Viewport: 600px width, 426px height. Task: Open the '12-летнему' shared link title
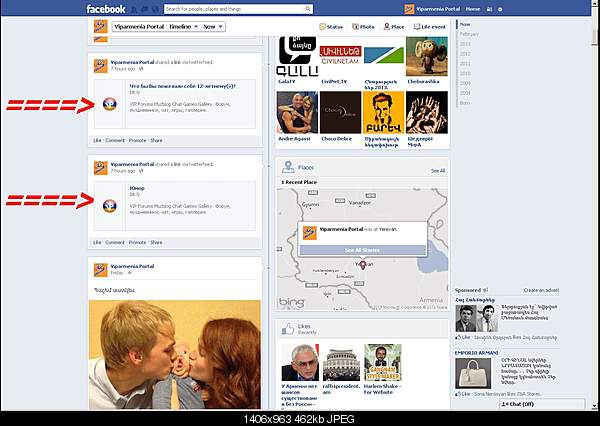coord(183,86)
